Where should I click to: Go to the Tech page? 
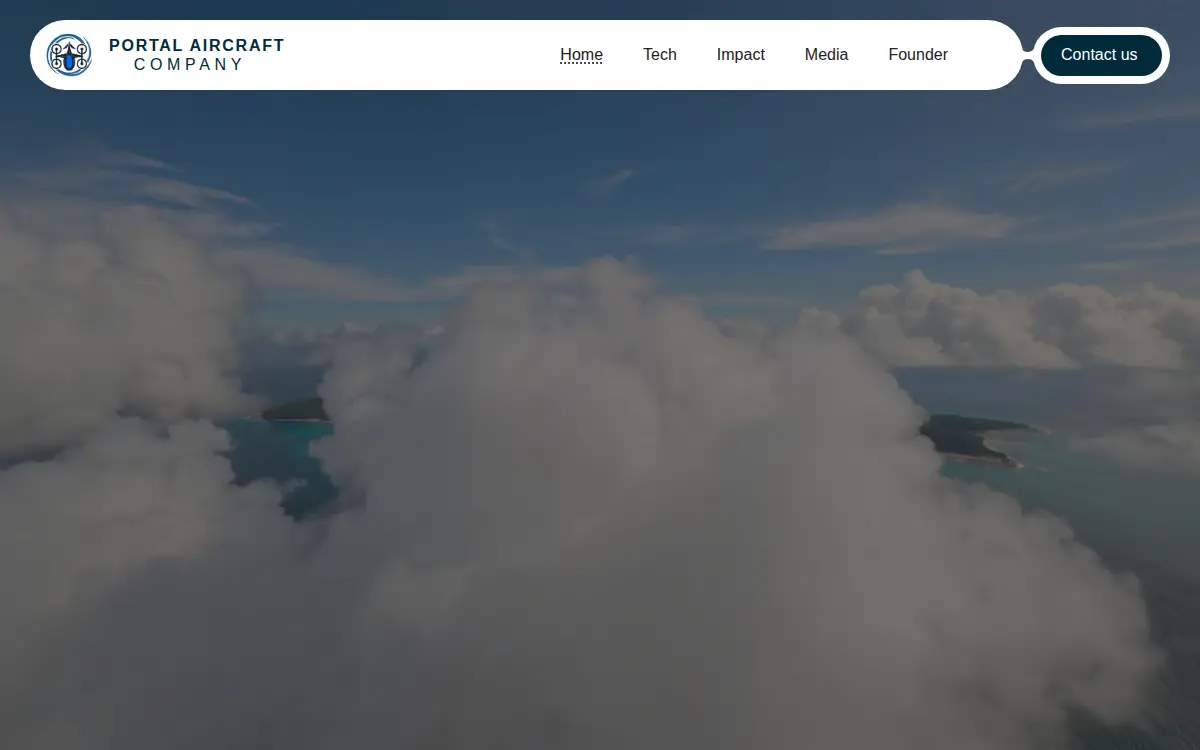[660, 55]
